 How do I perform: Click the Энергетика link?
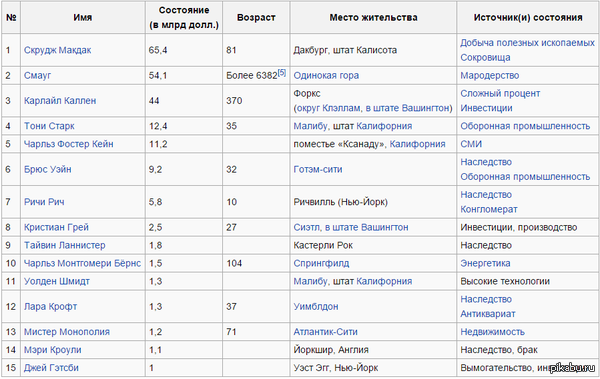(x=485, y=263)
